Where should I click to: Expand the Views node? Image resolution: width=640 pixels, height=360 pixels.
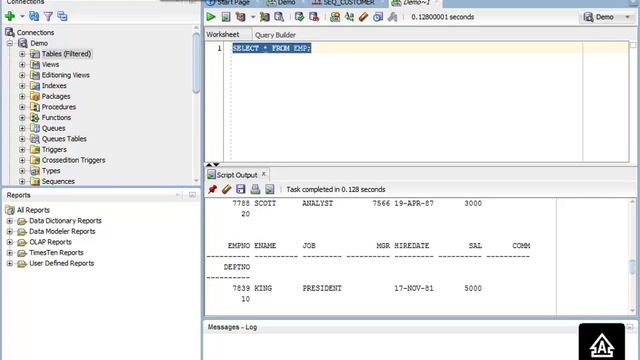22,64
